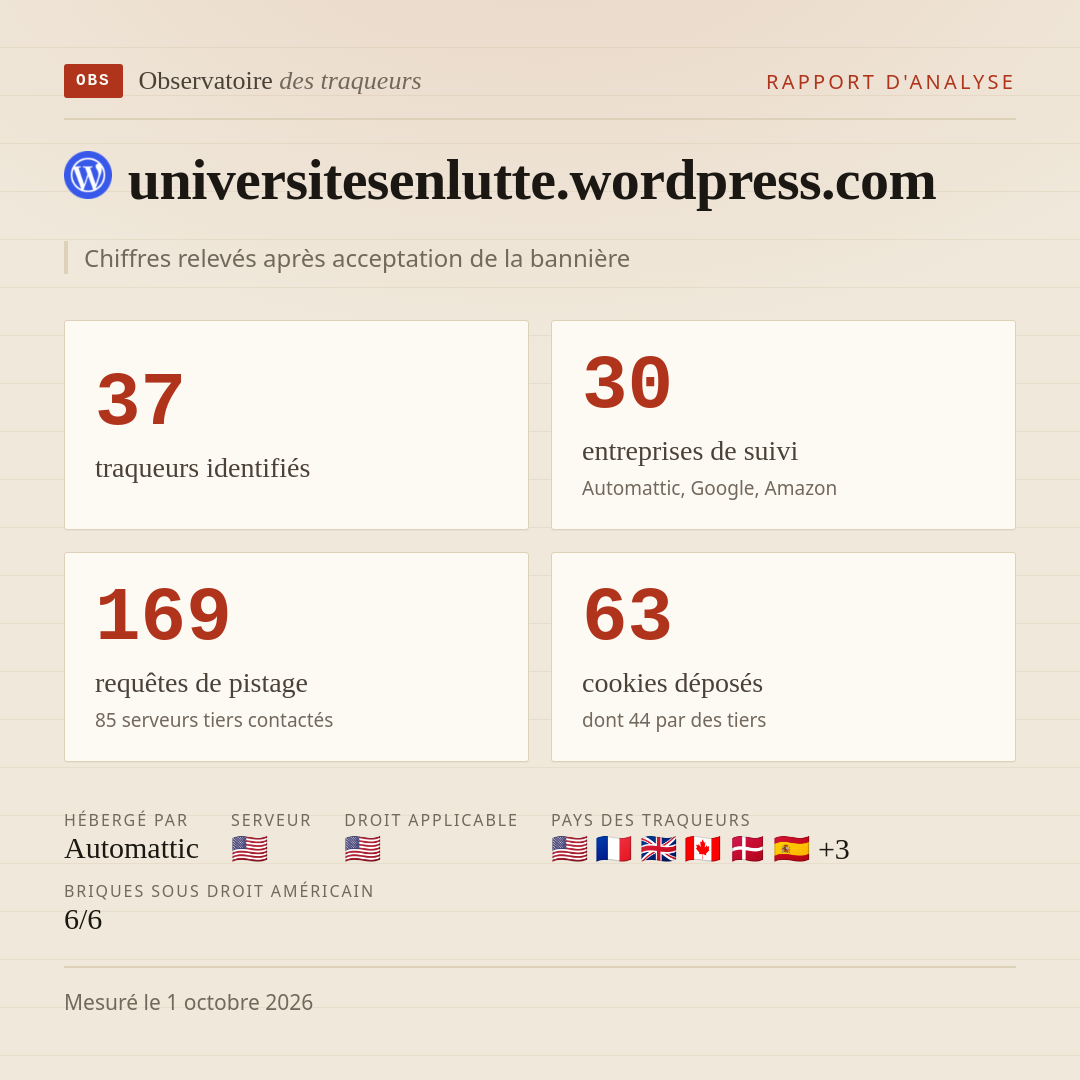Viewport: 1080px width, 1080px height.
Task: Click the UK flag in tracker countries
Action: [658, 849]
